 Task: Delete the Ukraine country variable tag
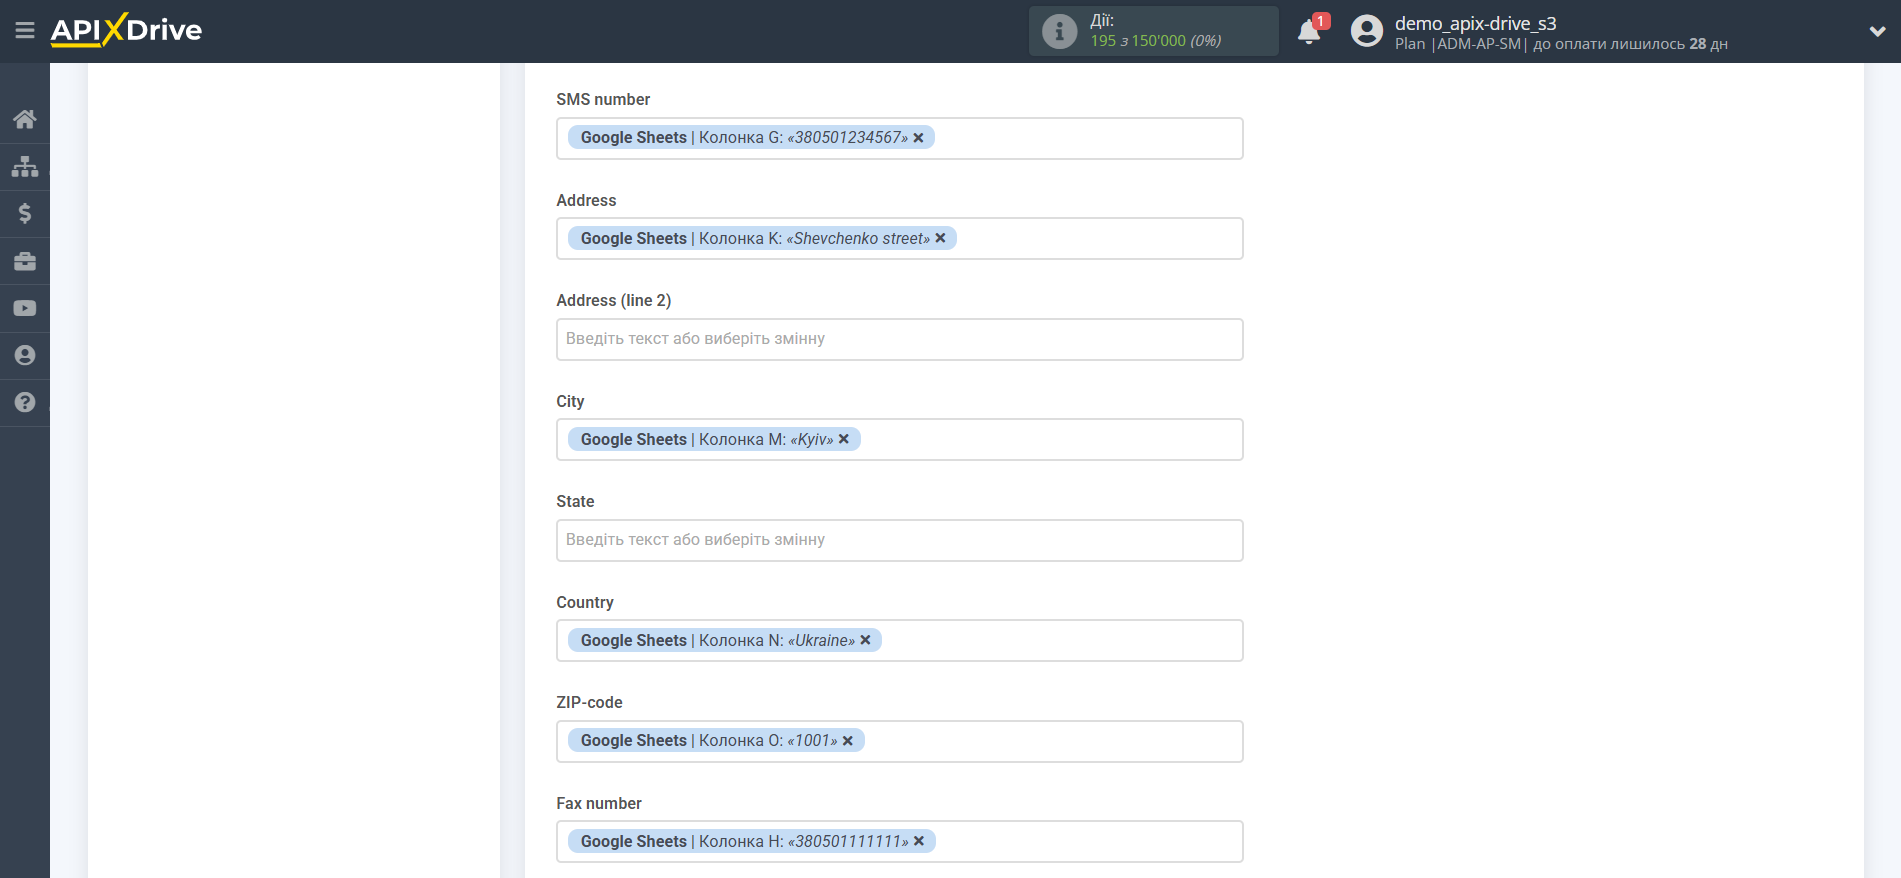866,640
